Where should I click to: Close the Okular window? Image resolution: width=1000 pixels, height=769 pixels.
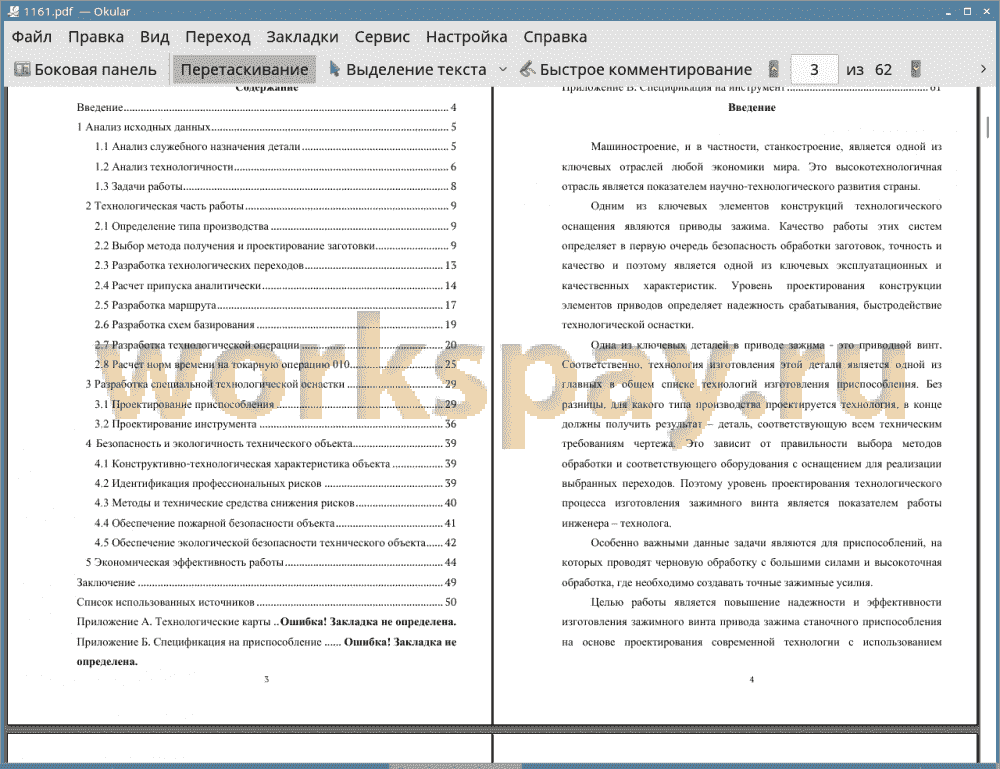click(x=987, y=11)
